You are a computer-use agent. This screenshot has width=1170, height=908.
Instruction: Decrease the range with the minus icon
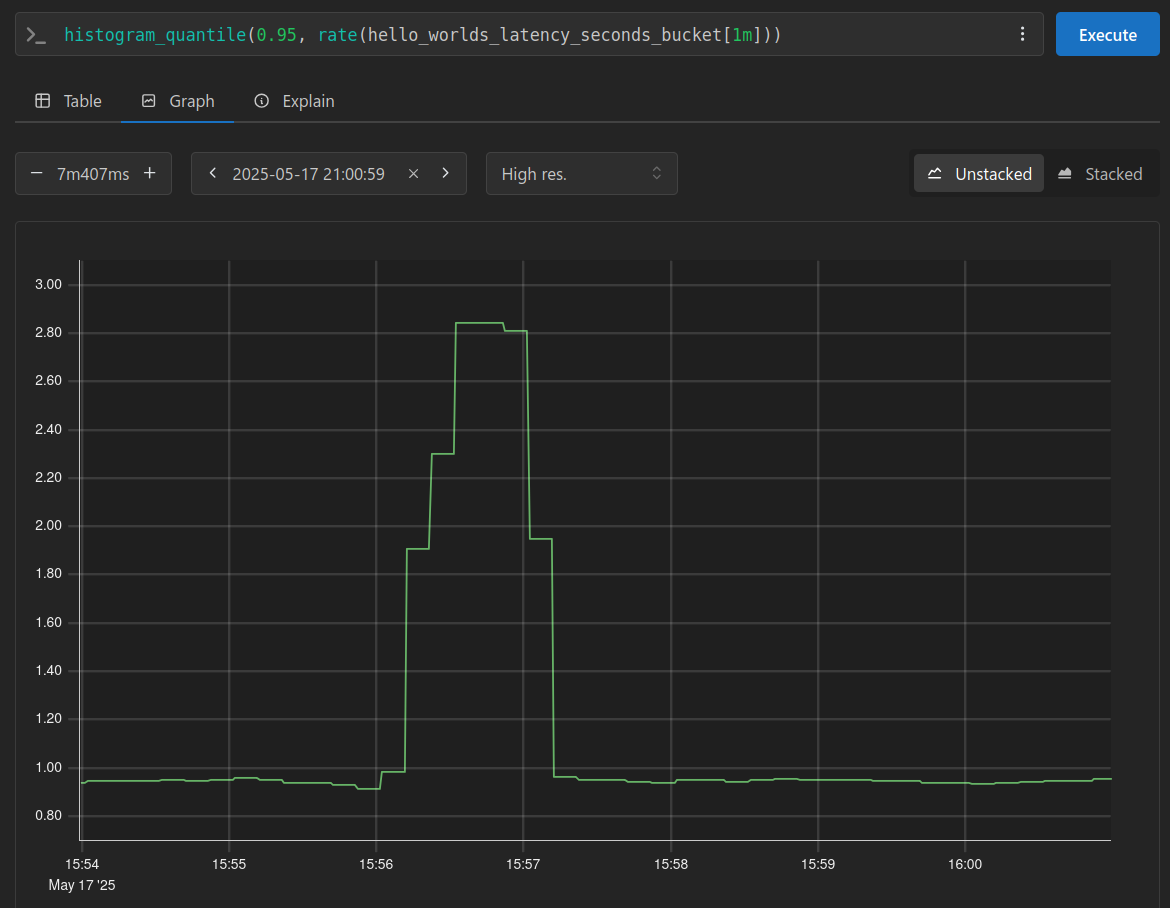point(37,173)
